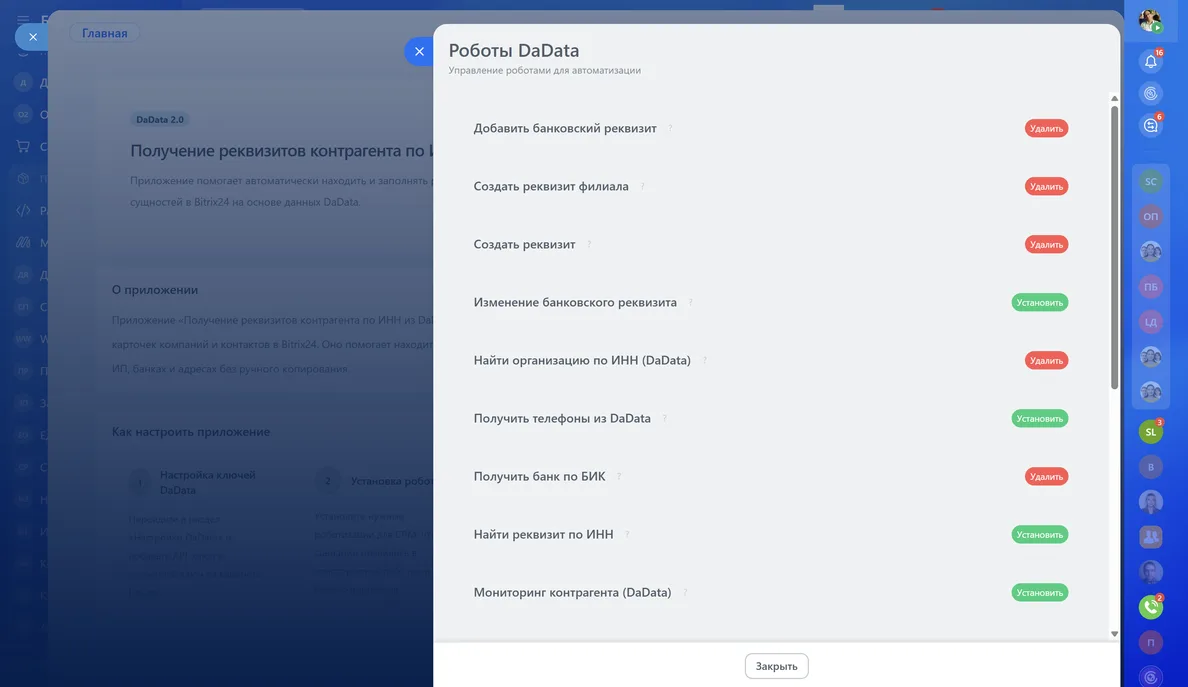Image resolution: width=1188 pixels, height=687 pixels.
Task: Click Управление роботами для автоматизации subtitle
Action: click(x=545, y=70)
